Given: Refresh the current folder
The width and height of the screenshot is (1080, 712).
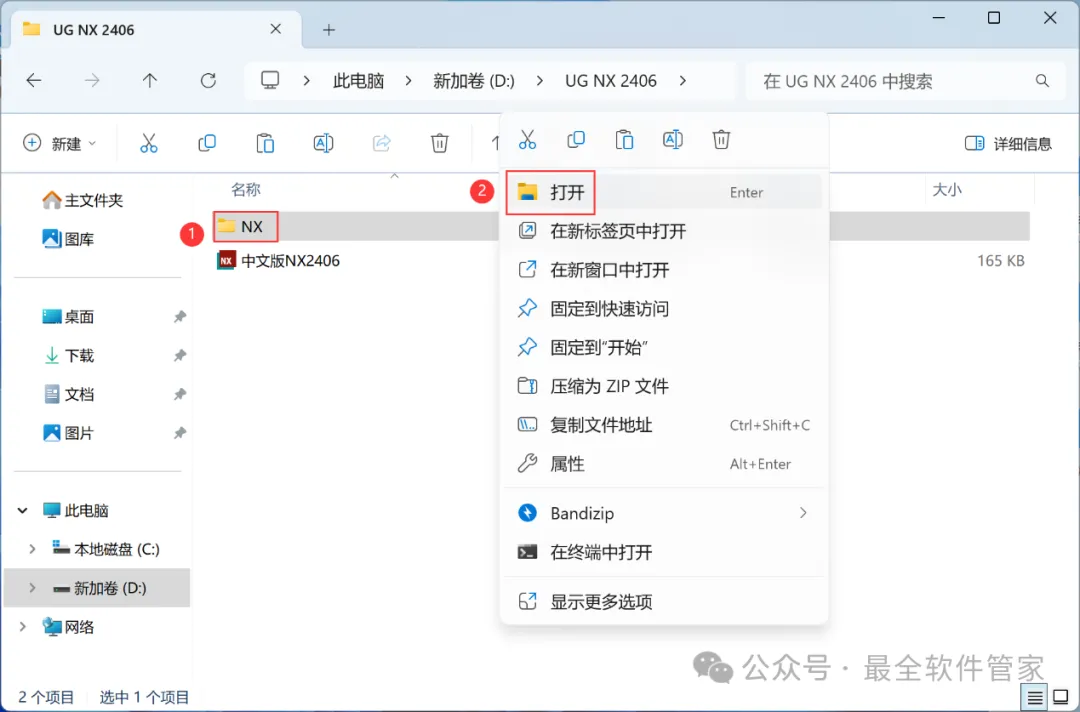Looking at the screenshot, I should point(208,81).
